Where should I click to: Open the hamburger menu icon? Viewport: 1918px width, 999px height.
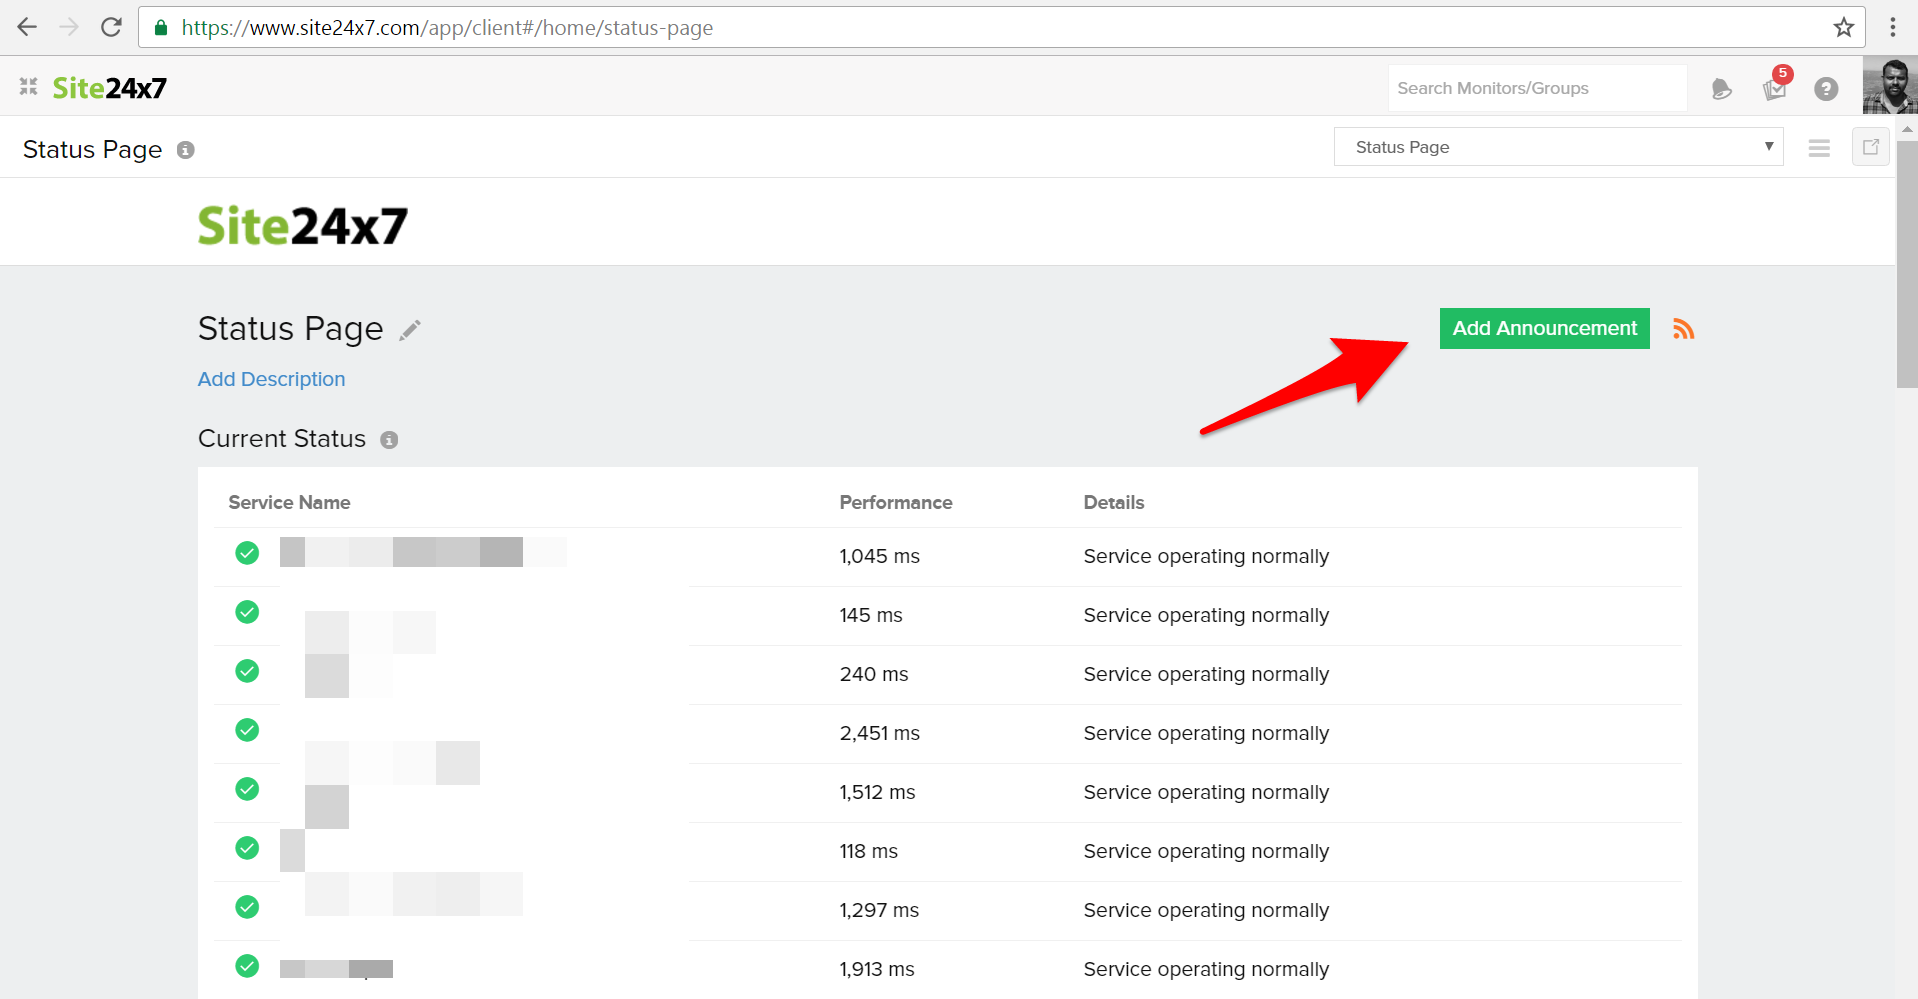point(1819,148)
